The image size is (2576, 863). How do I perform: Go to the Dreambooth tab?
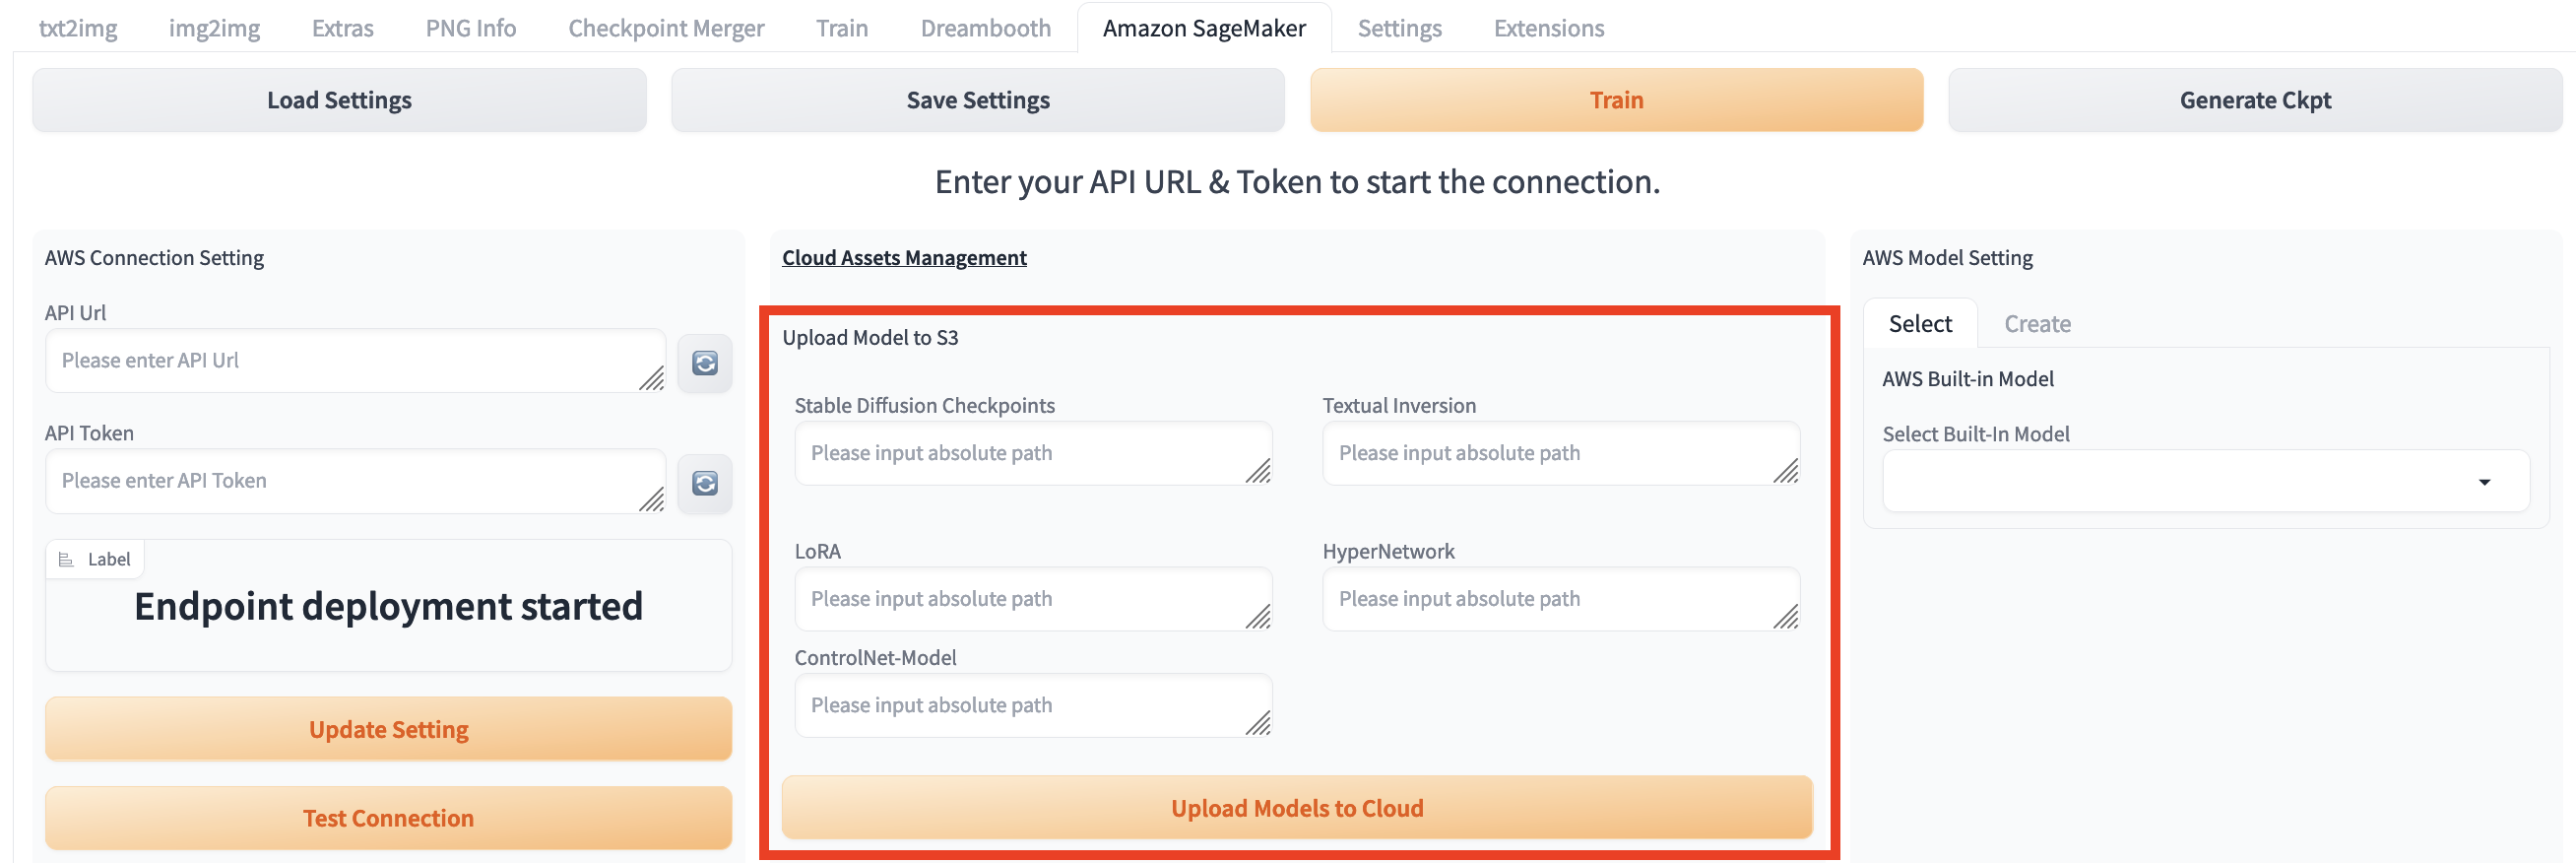(x=985, y=28)
